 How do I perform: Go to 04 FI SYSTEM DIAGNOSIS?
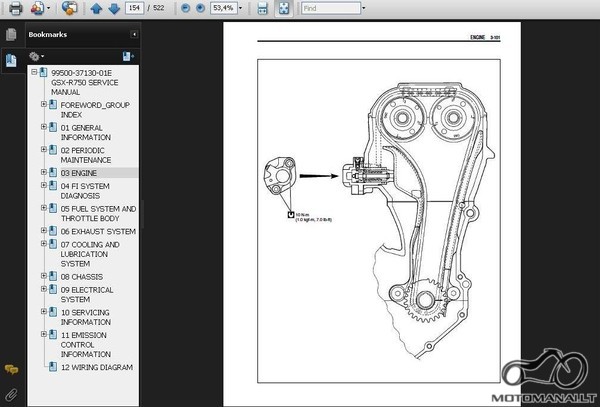tap(85, 191)
